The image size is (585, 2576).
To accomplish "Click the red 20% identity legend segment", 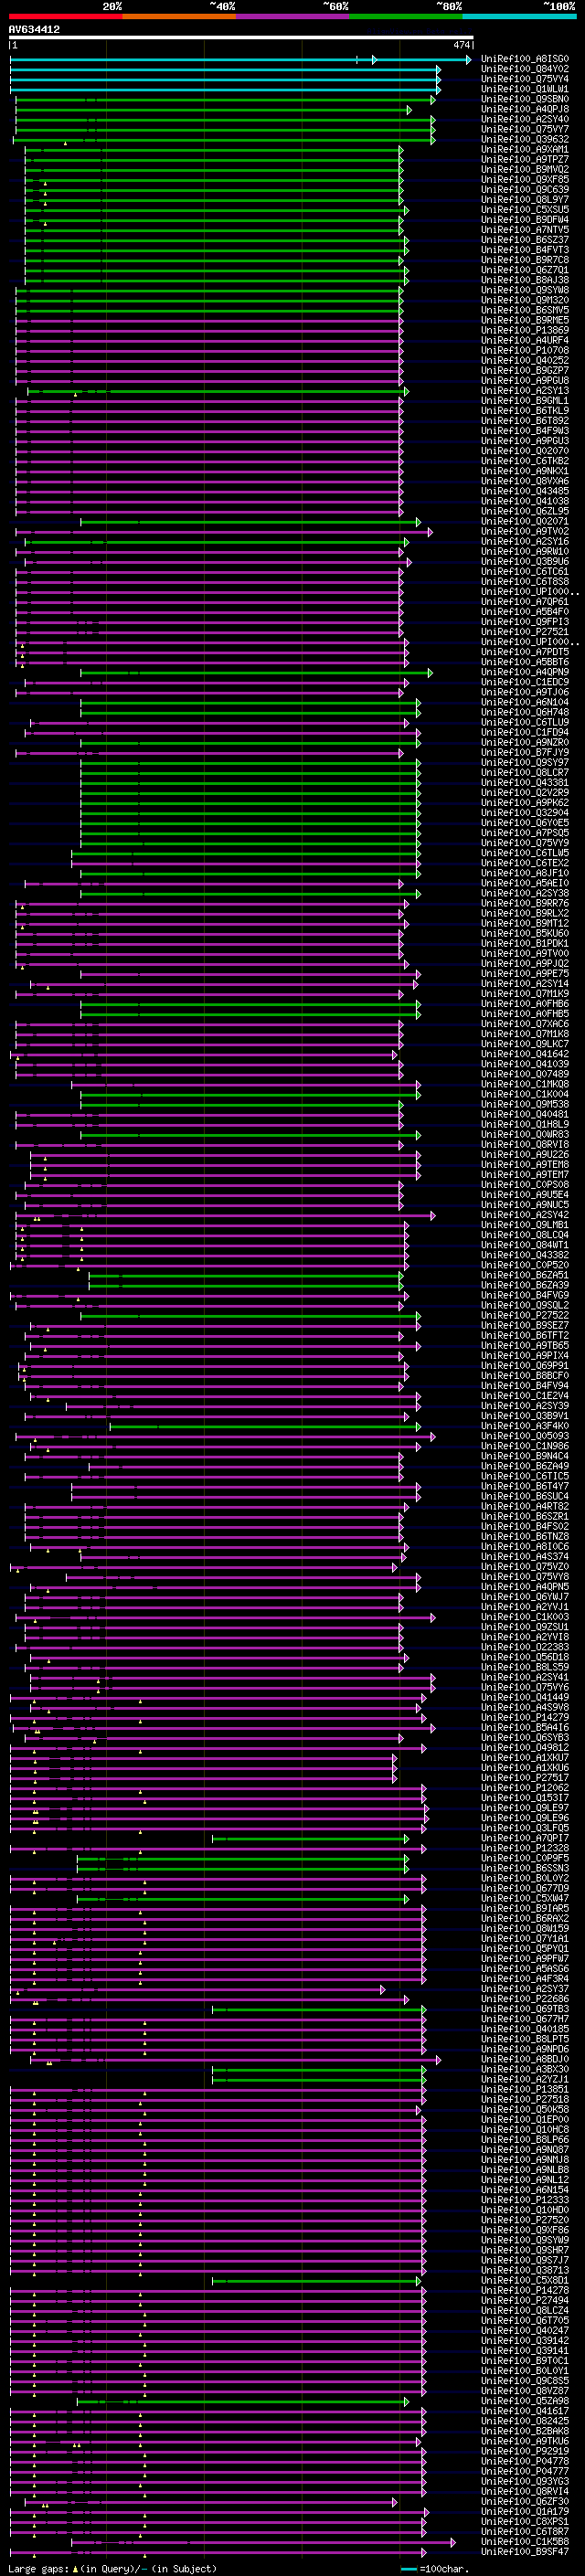I will [x=65, y=16].
